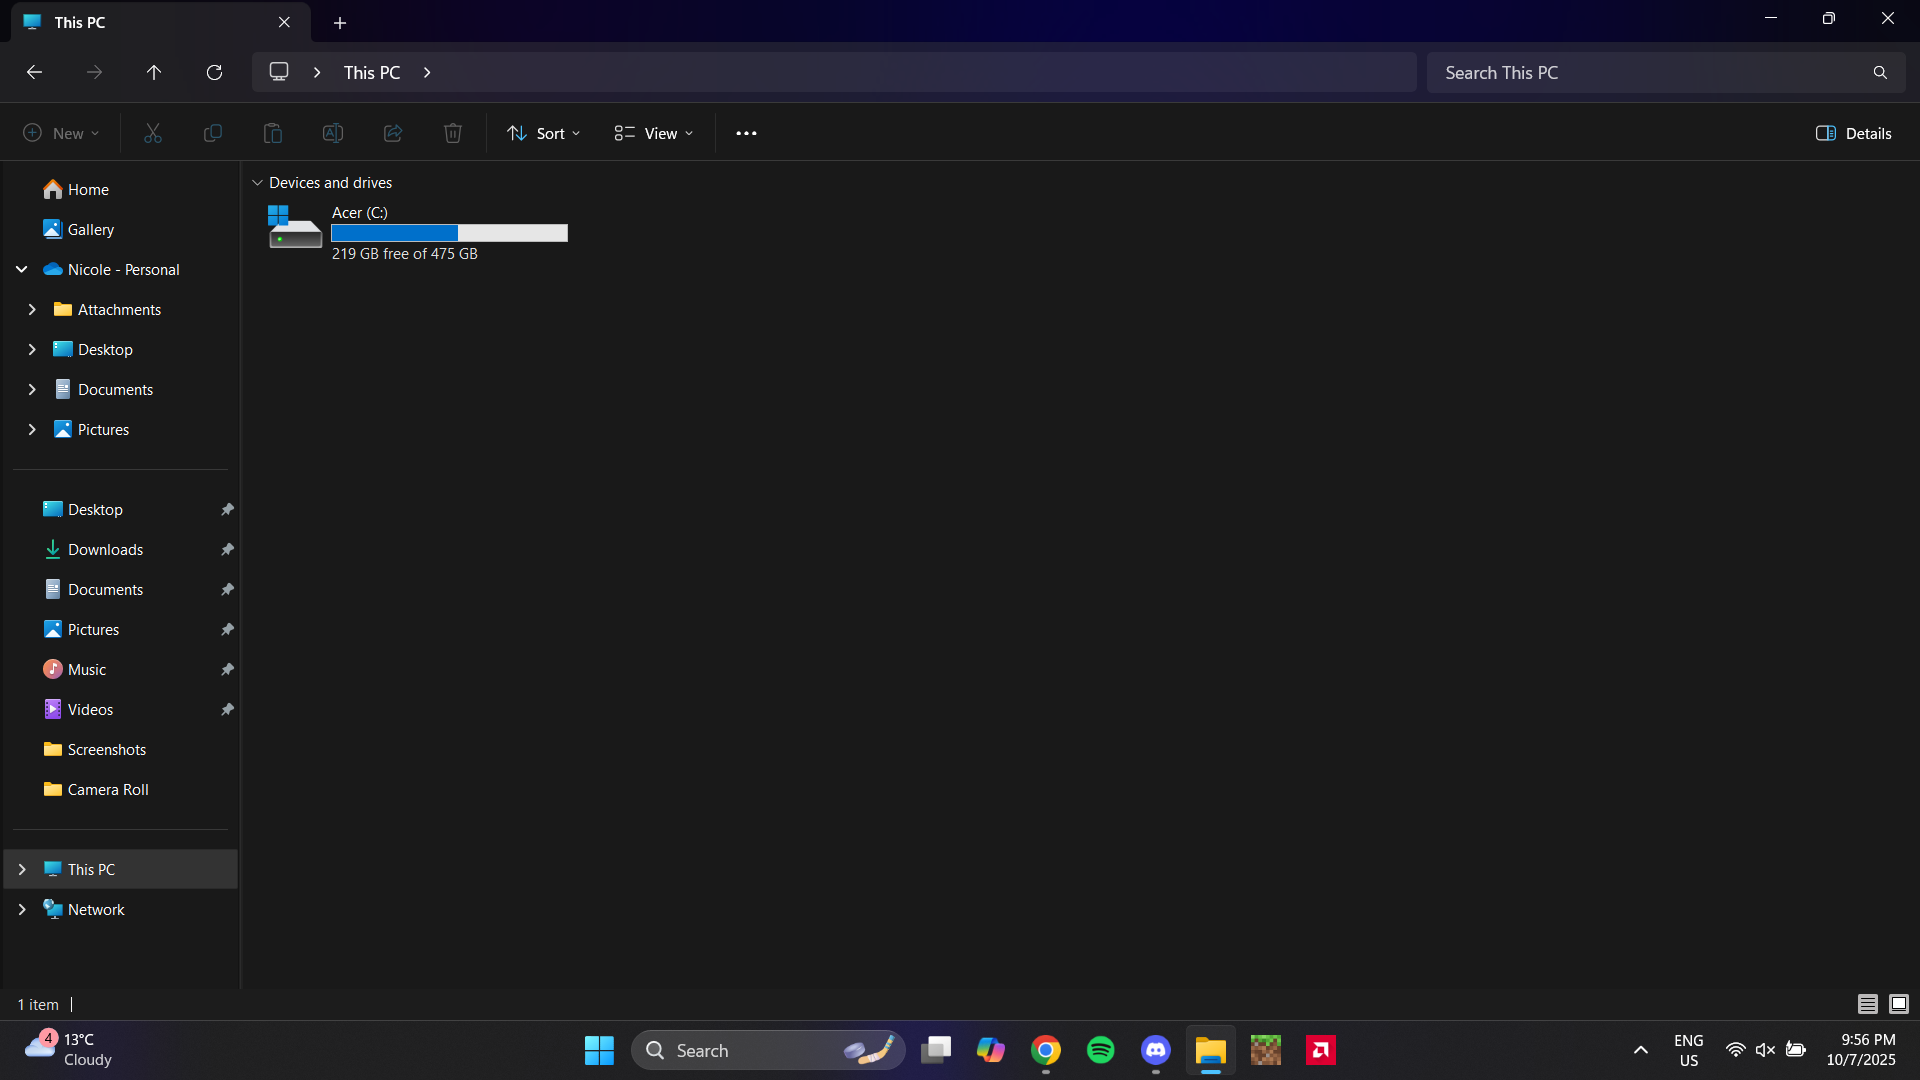Click the Share icon in the toolbar
Image resolution: width=1920 pixels, height=1080 pixels.
[x=392, y=132]
